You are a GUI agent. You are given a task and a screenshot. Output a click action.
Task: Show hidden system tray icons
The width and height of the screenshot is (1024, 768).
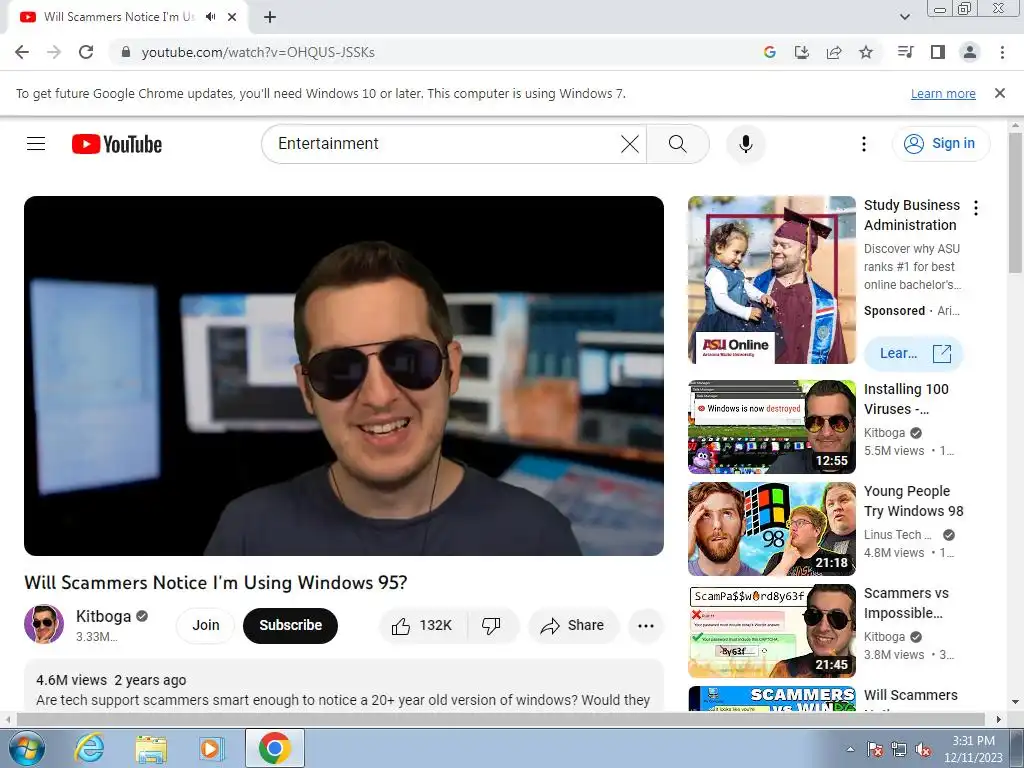(x=850, y=750)
